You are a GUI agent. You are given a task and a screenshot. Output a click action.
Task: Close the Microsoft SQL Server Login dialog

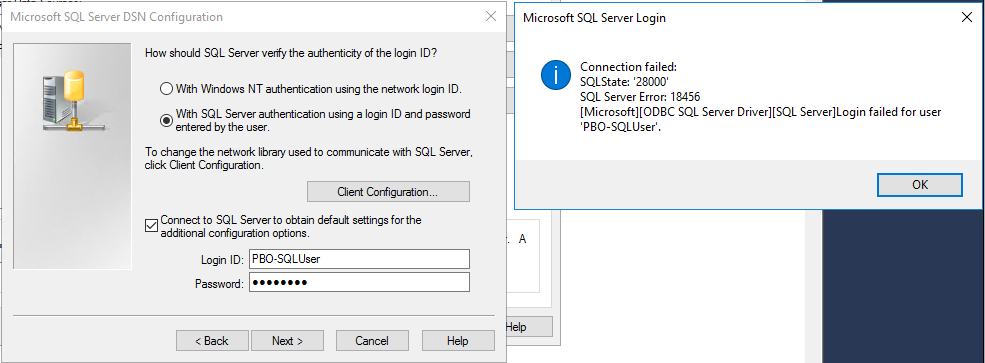click(x=967, y=18)
